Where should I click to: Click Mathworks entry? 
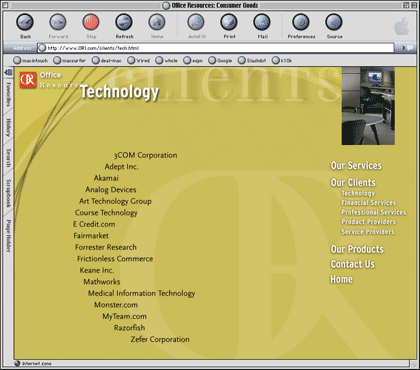(102, 282)
